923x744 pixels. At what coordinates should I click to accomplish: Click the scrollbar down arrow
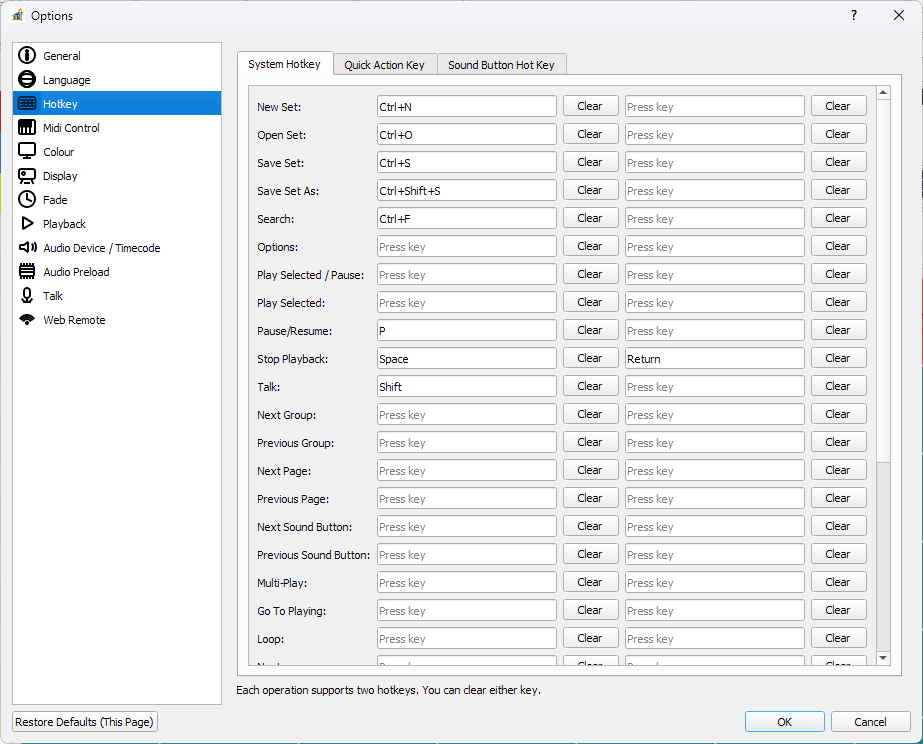882,658
